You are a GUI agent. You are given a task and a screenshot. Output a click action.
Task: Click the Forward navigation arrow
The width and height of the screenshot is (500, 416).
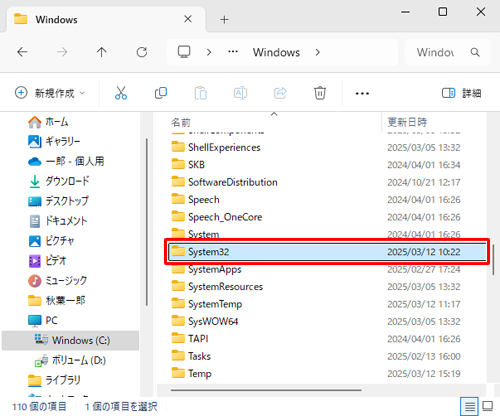[62, 52]
